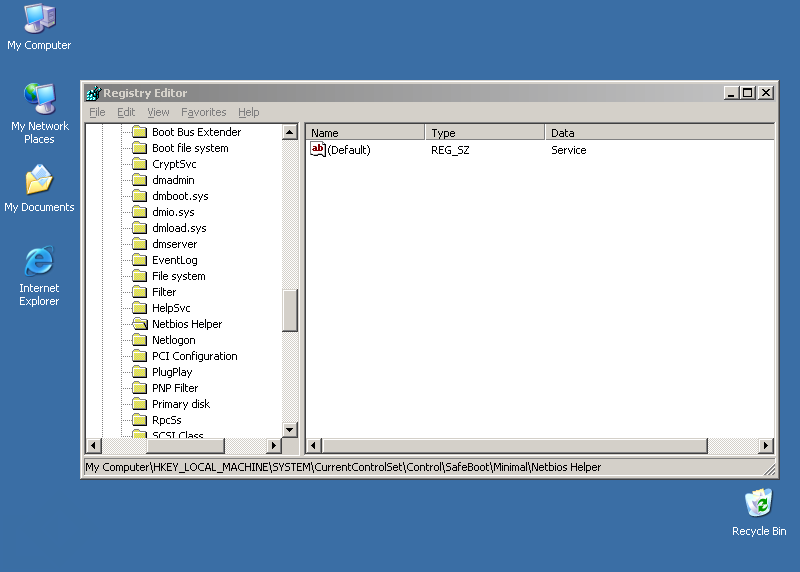Click the PlugPlay folder icon
This screenshot has height=572, width=800.
tap(139, 371)
